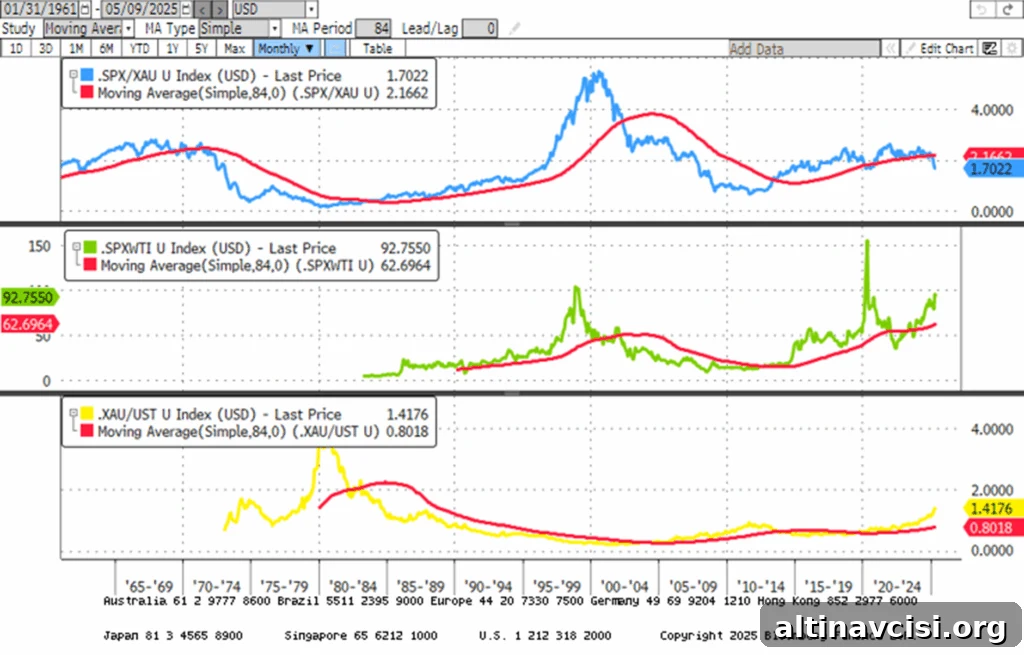This screenshot has height=655, width=1024.
Task: Click red swatch for .SPX/XAU moving average
Action: 87,92
